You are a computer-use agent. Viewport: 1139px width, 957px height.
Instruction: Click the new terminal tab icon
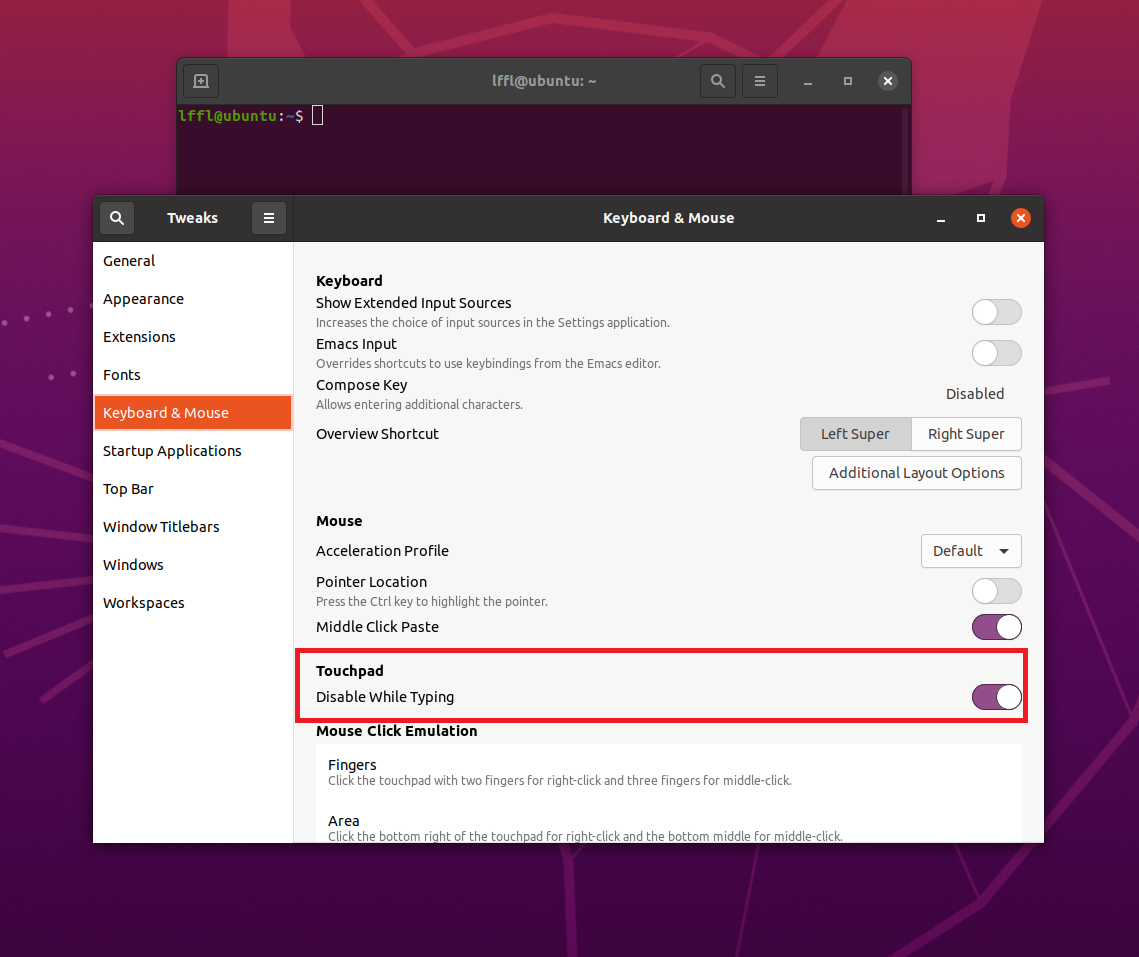coord(200,81)
